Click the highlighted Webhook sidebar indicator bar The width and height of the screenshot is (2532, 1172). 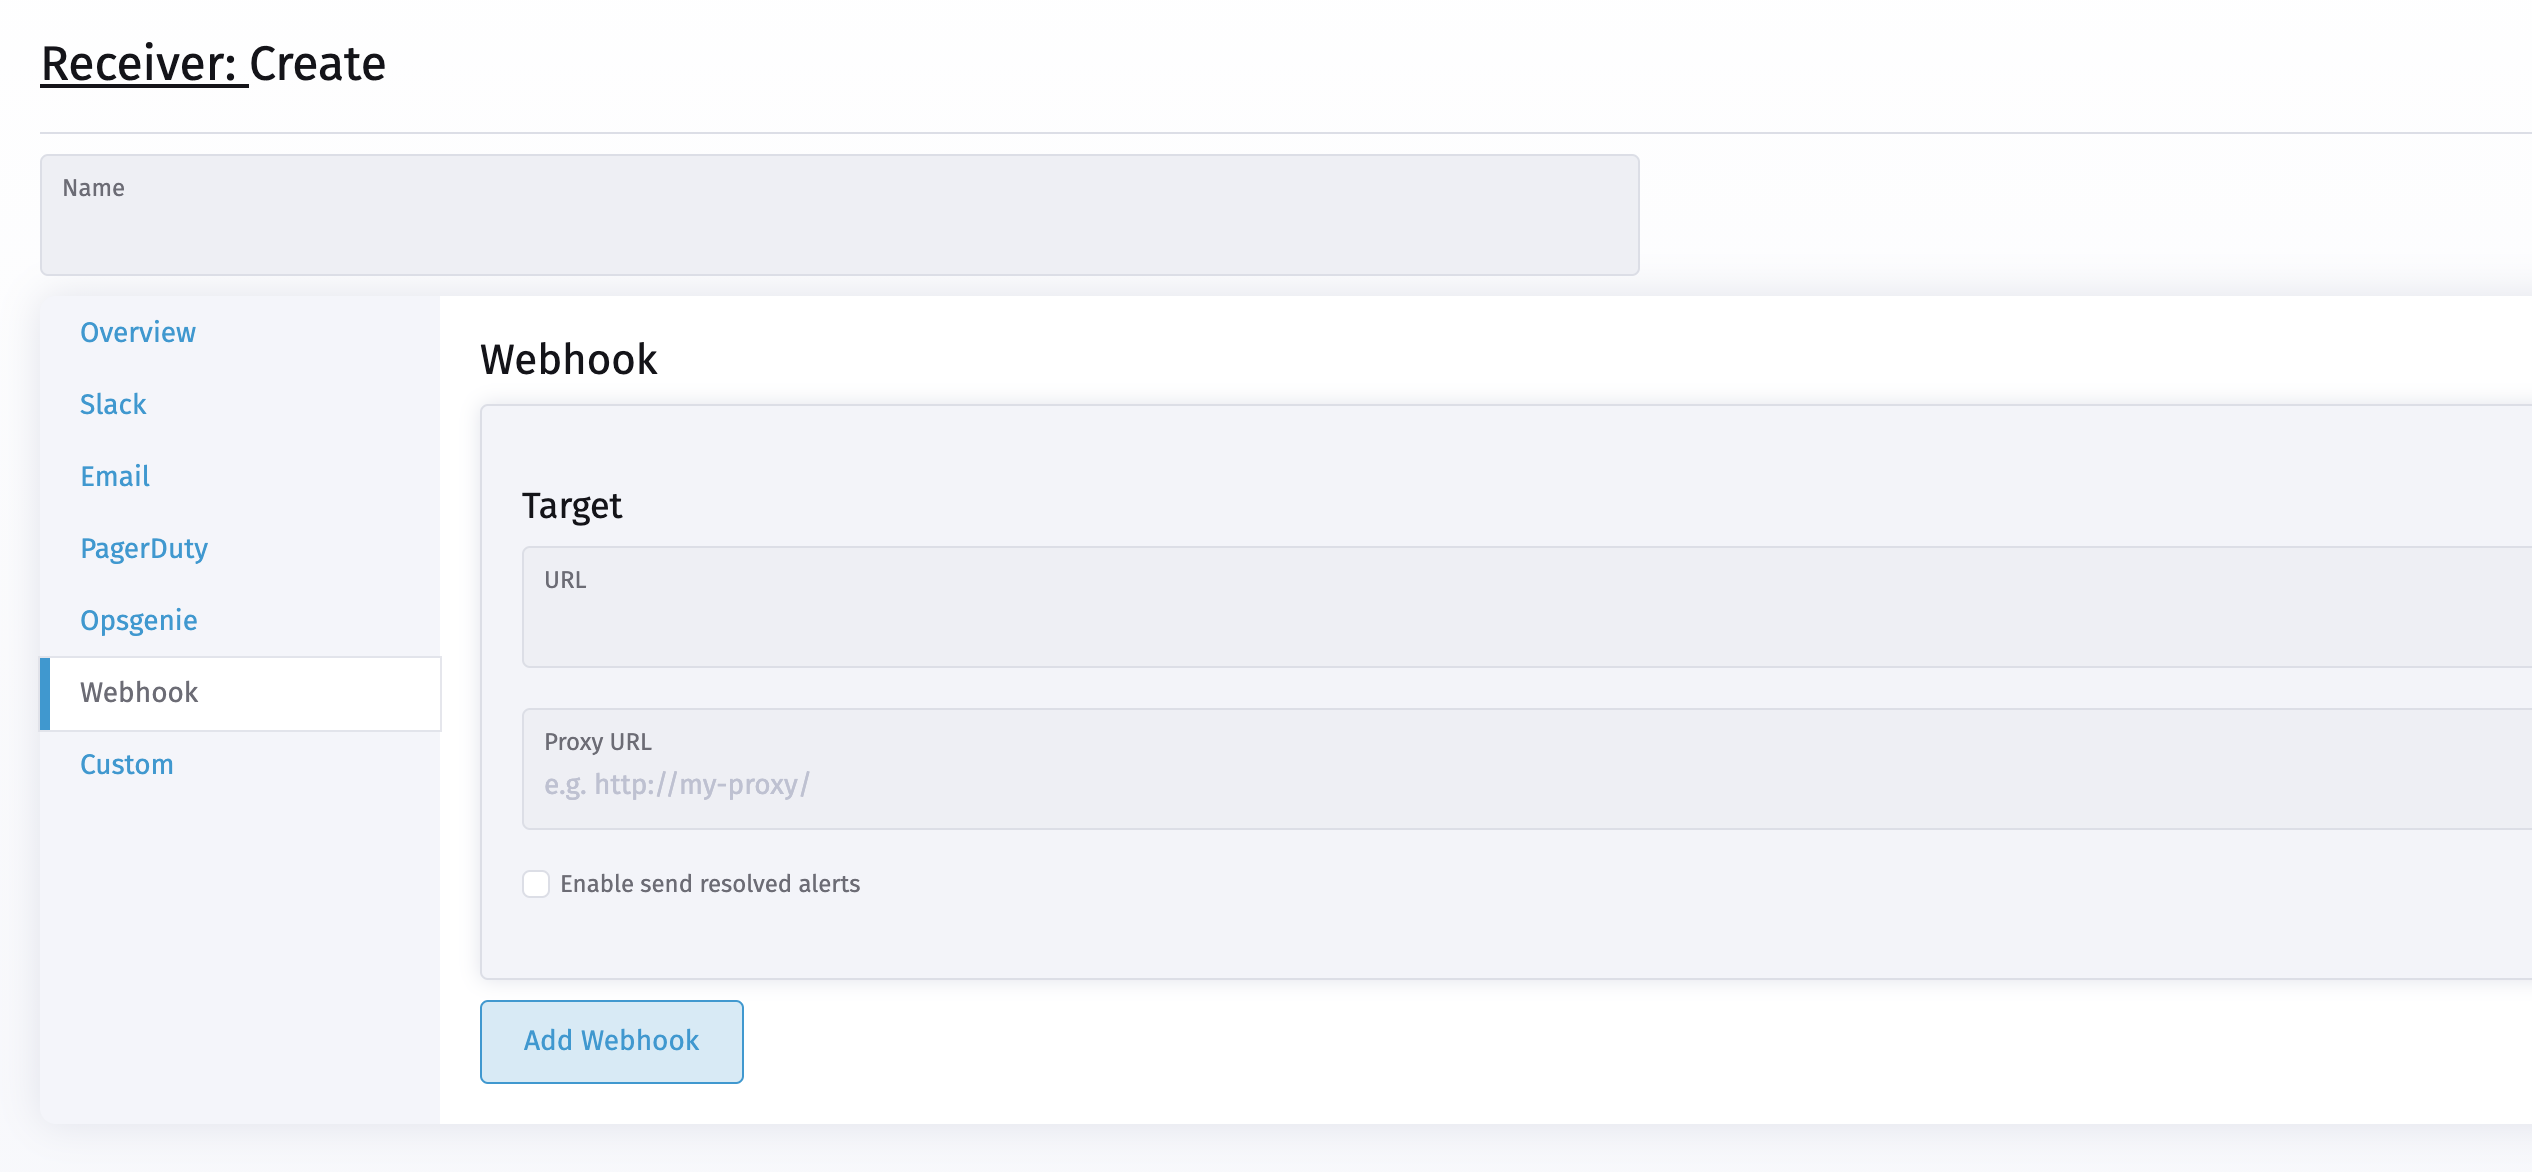click(45, 692)
